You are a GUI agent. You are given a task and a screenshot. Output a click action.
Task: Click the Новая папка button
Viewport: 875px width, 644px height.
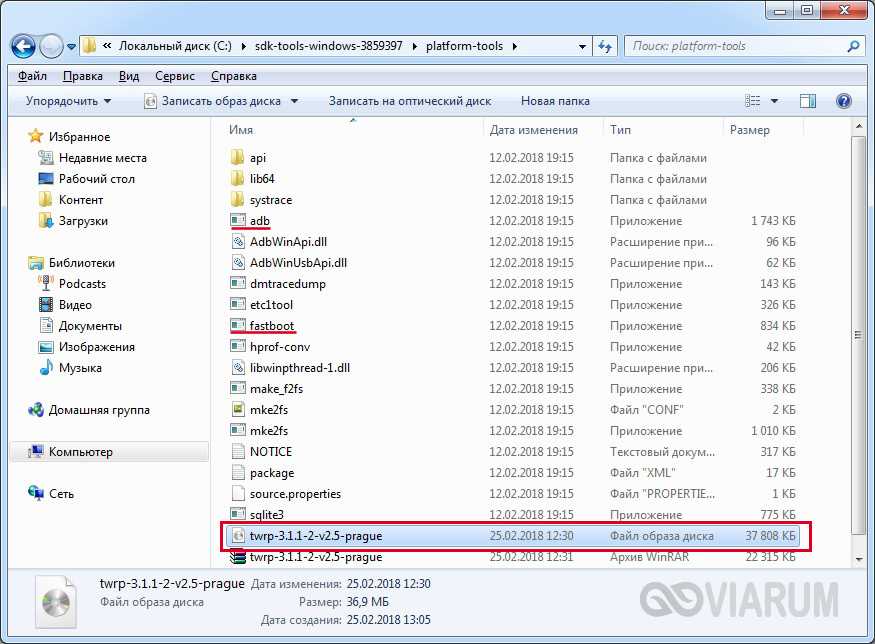coord(555,101)
